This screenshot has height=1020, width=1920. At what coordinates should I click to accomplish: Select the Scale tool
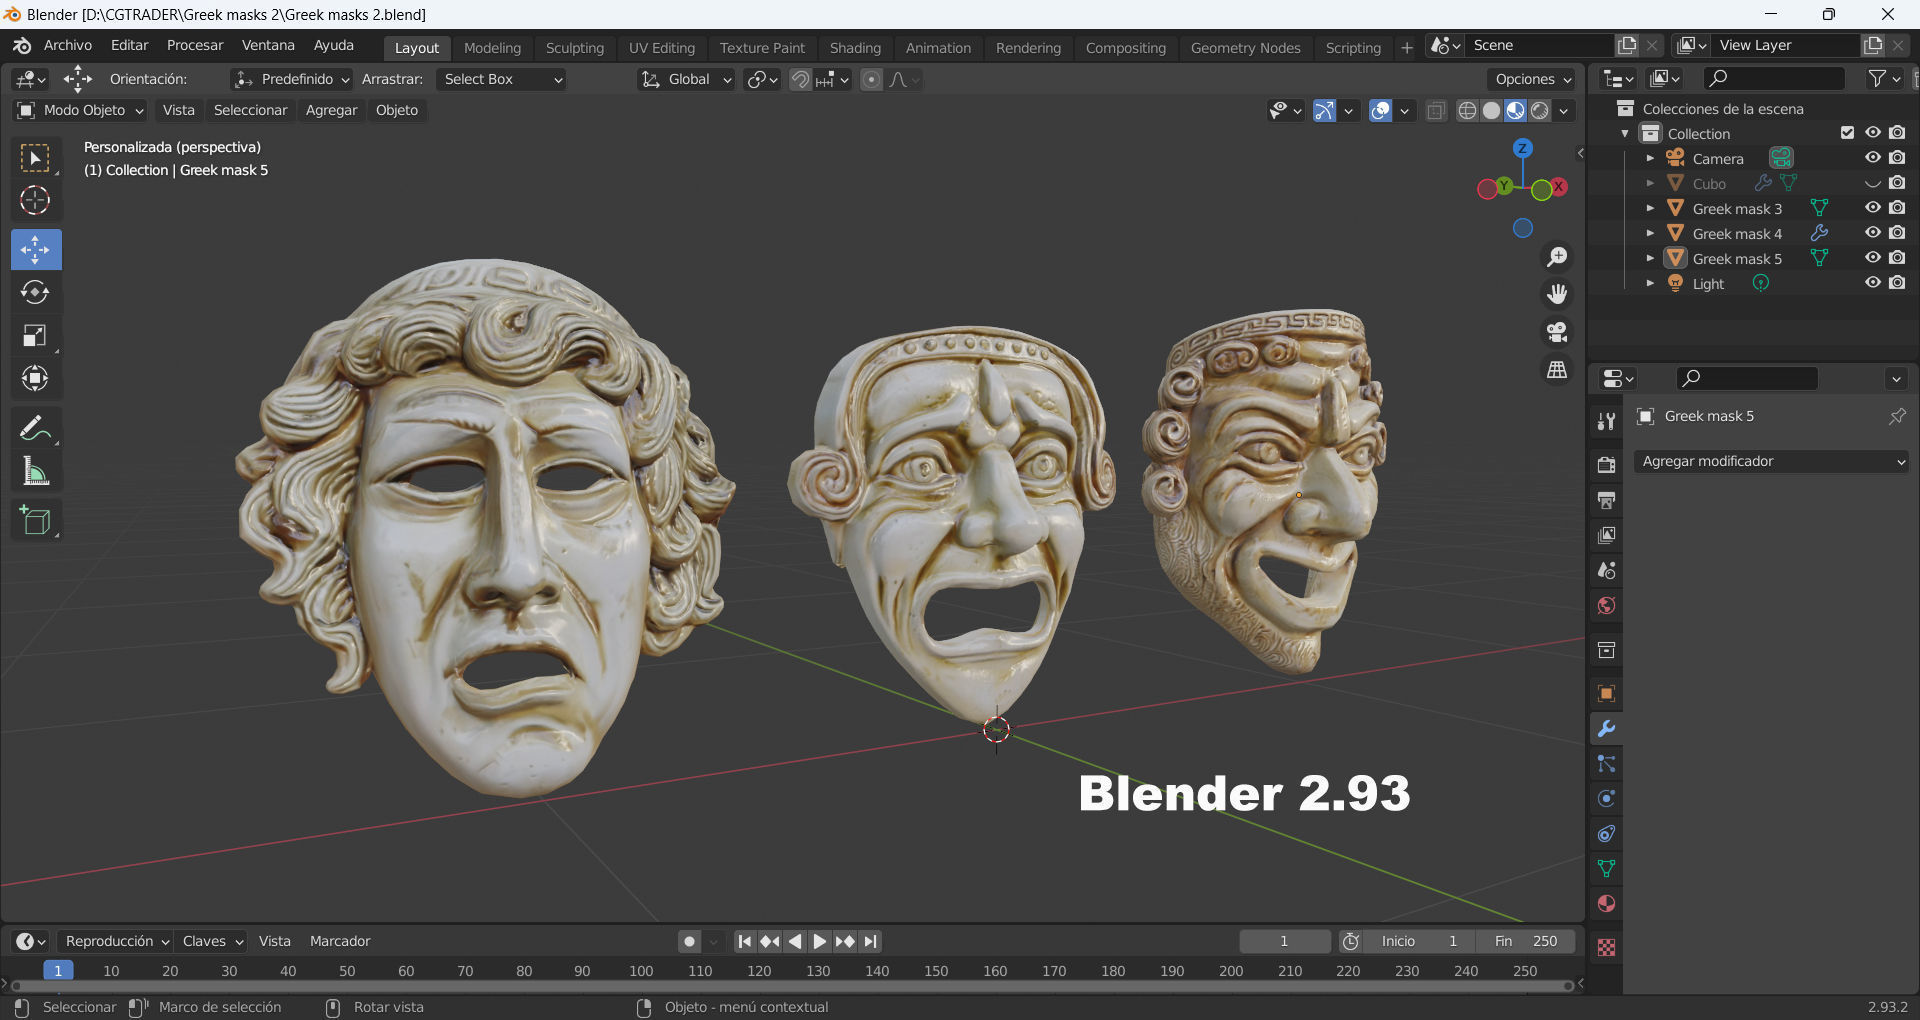(36, 335)
